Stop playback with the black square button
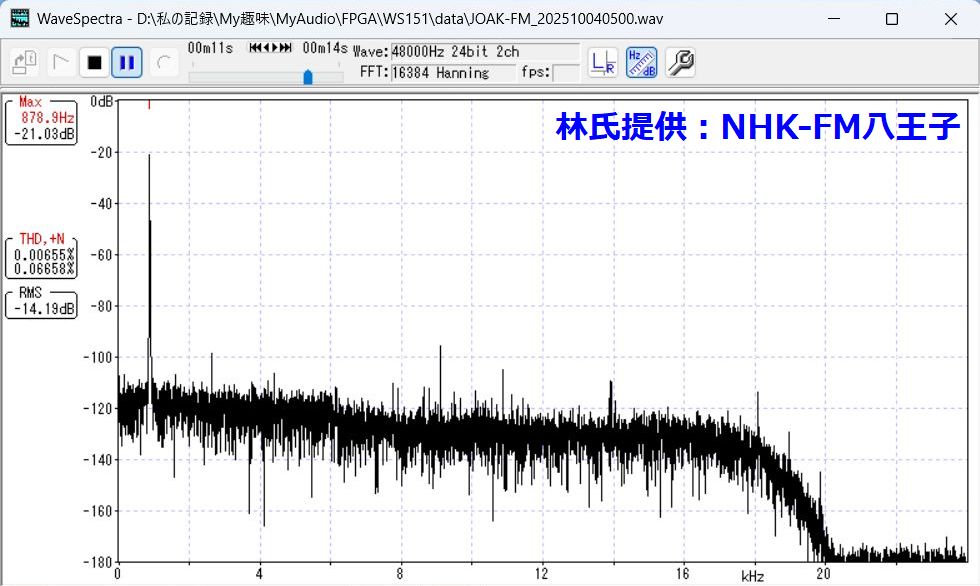 (94, 63)
